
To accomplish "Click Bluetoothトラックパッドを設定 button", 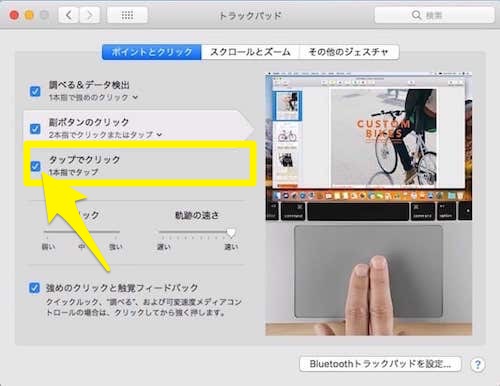I will 380,364.
